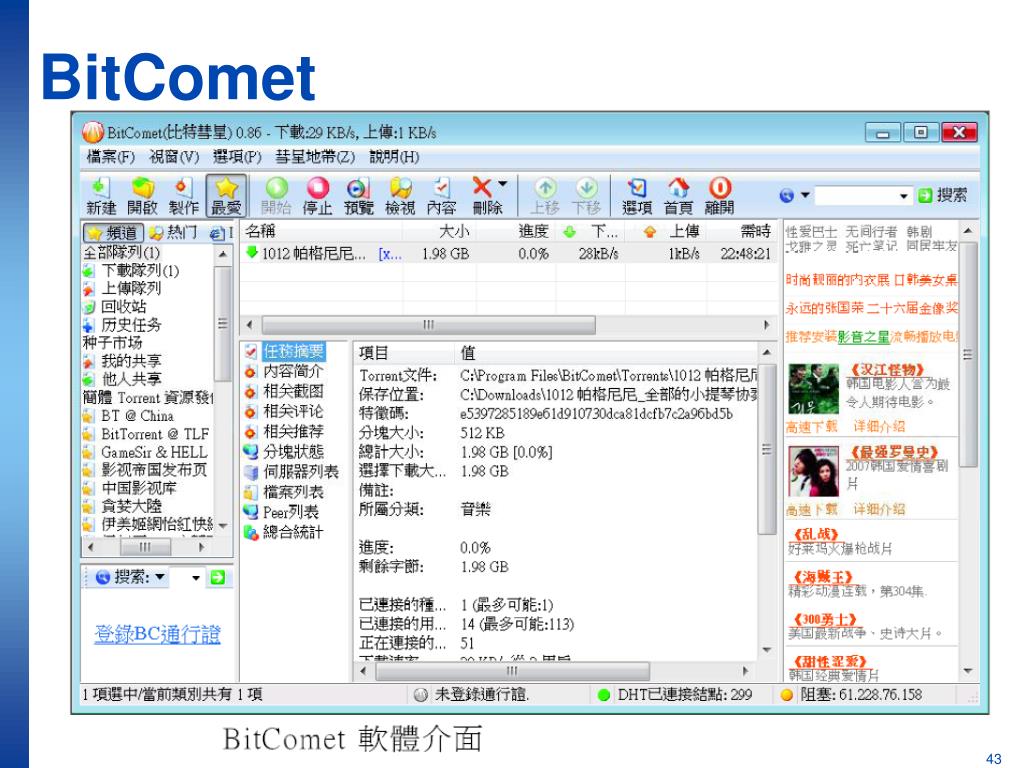Click the 內容 (Properties) toolbar icon
Viewport: 1024px width, 768px height.
click(441, 196)
